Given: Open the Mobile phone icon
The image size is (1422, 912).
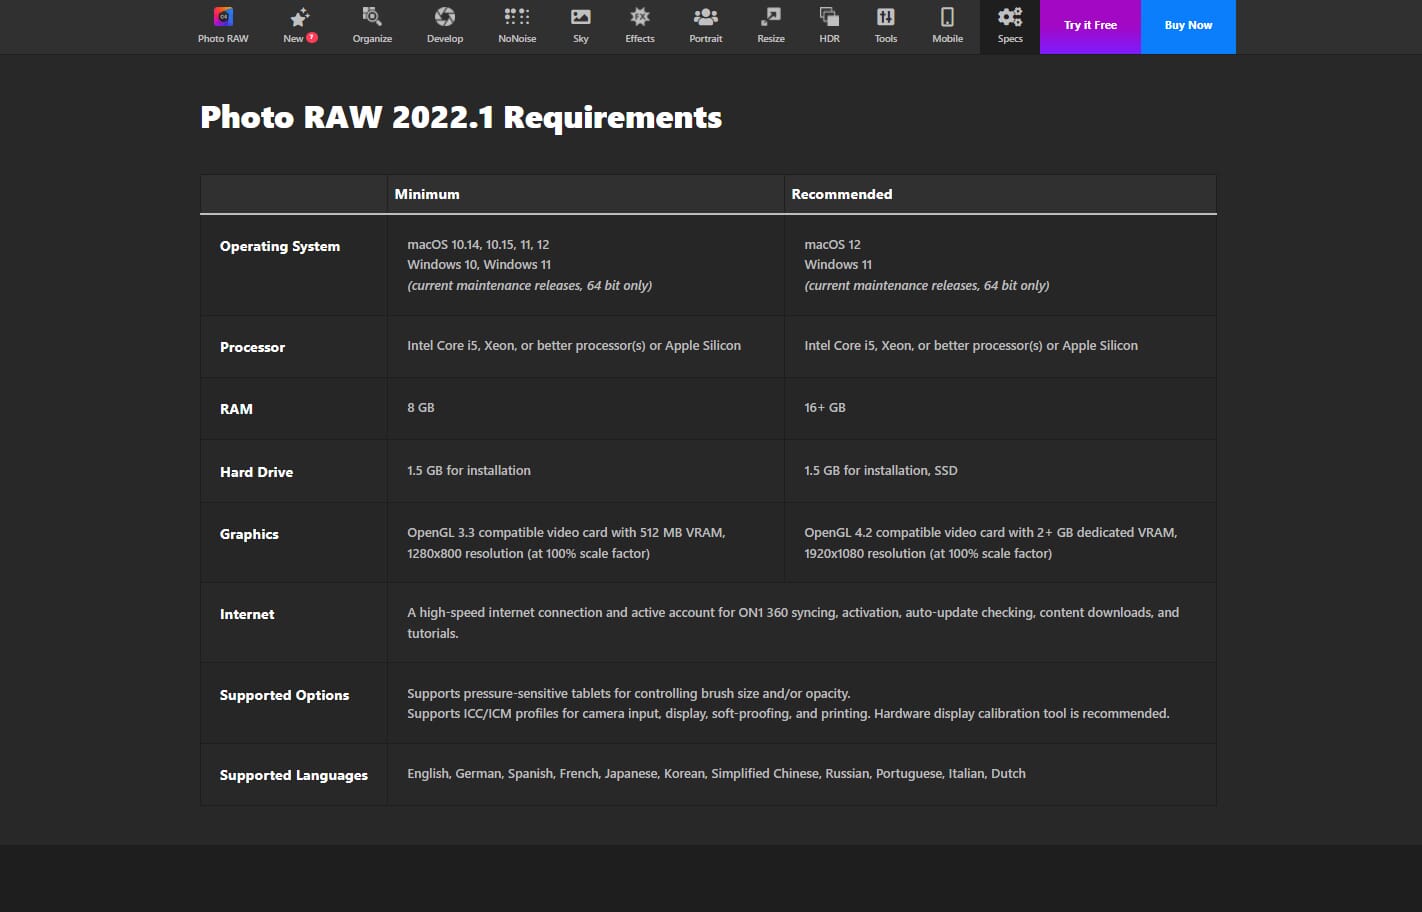Looking at the screenshot, I should point(947,17).
